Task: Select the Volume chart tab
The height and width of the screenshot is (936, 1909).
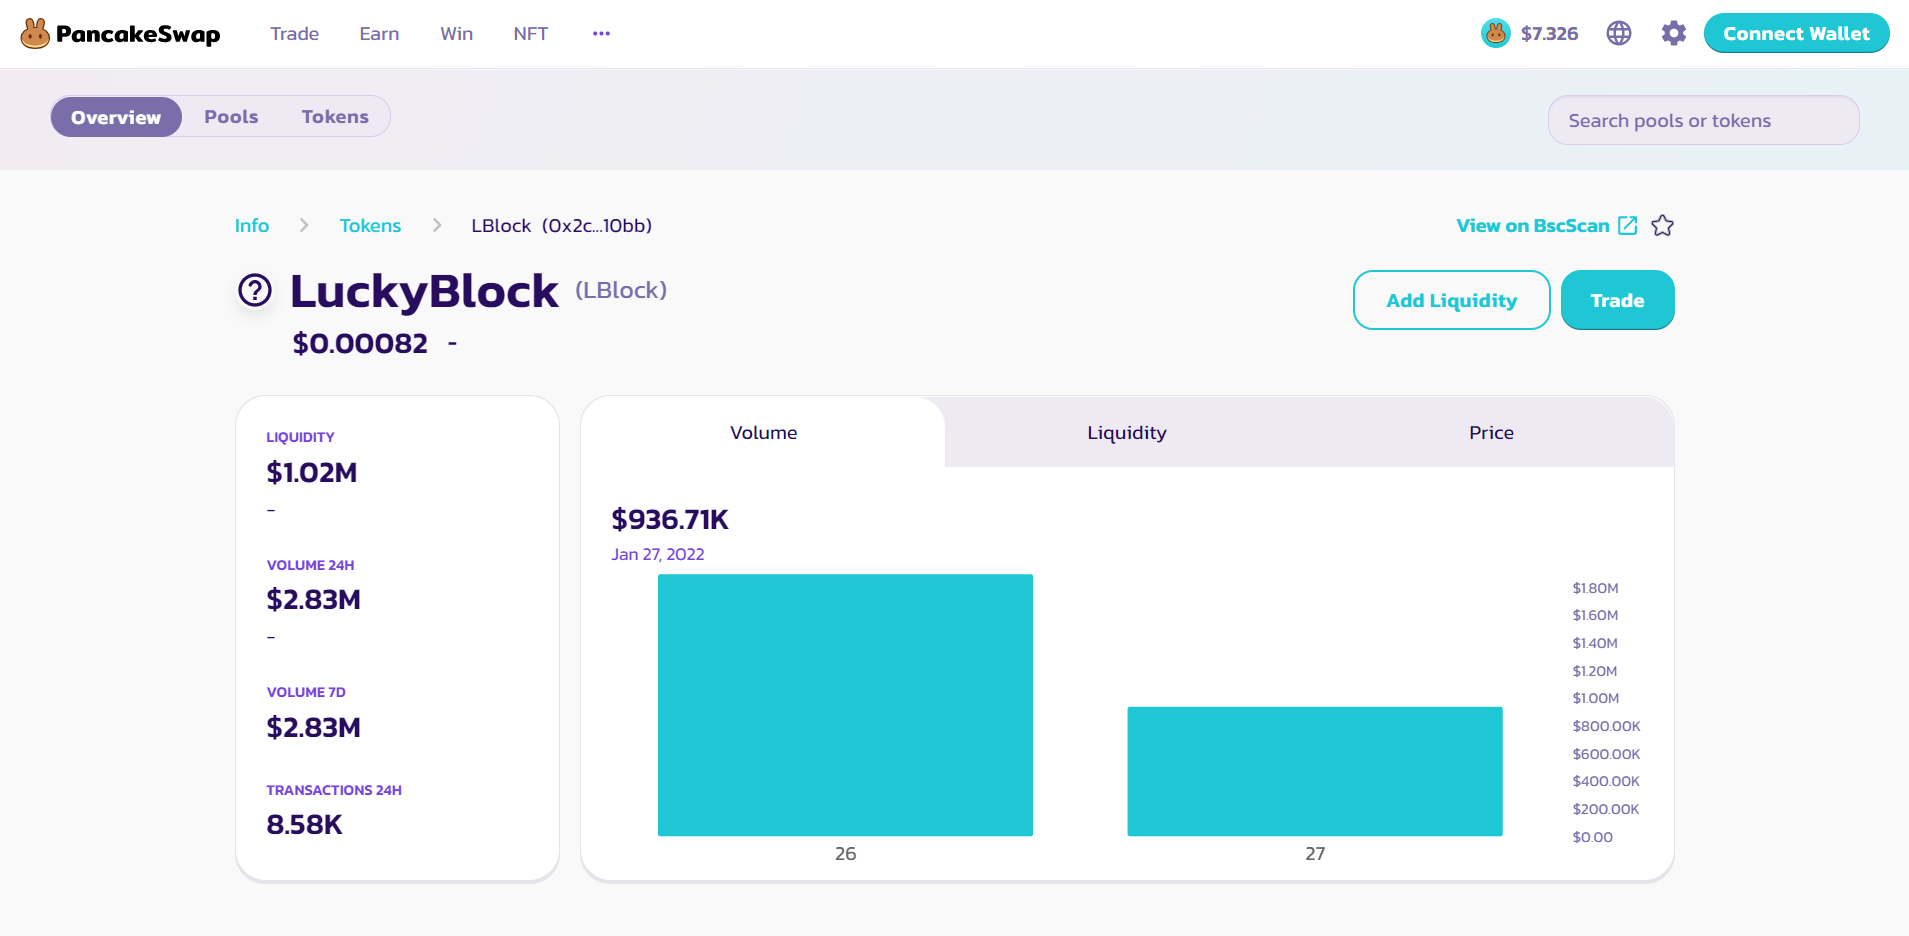Action: [x=763, y=432]
